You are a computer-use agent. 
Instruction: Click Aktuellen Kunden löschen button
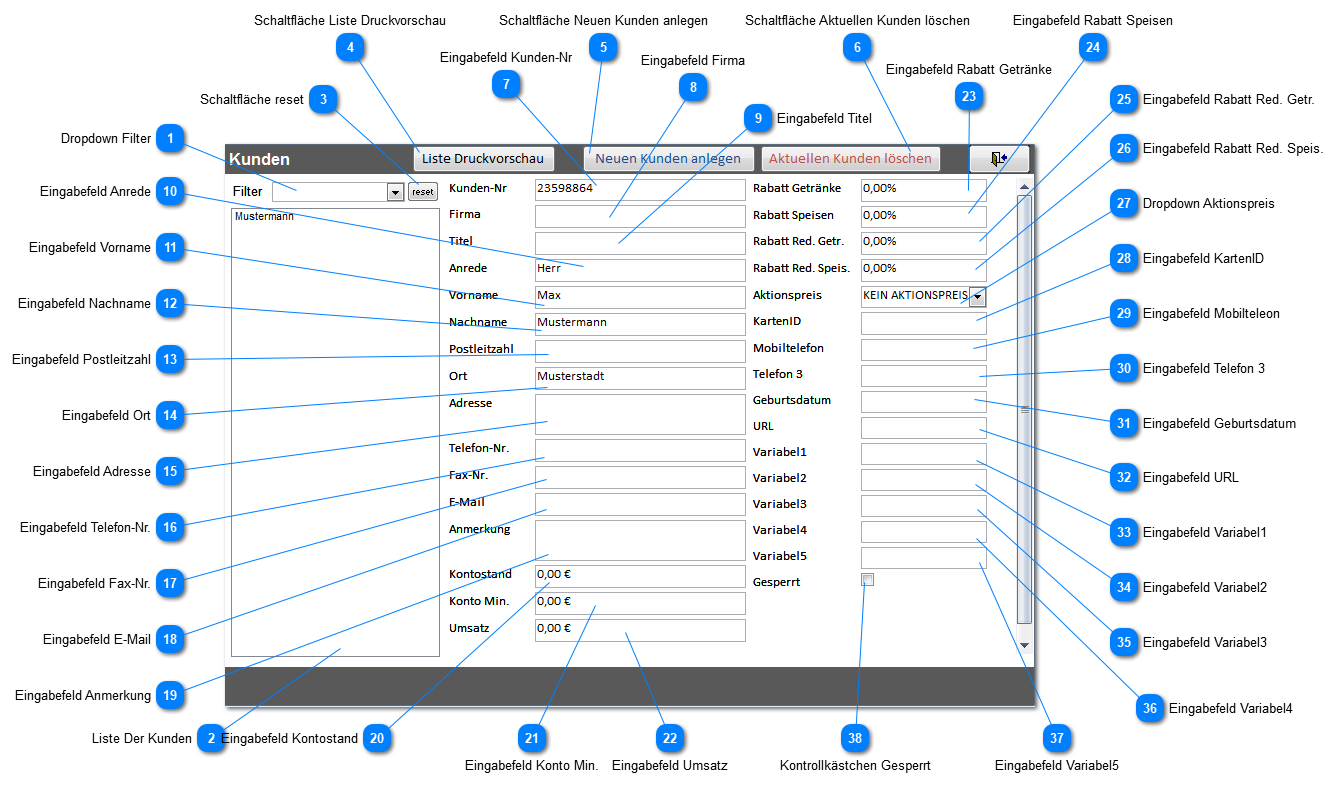[x=850, y=159]
